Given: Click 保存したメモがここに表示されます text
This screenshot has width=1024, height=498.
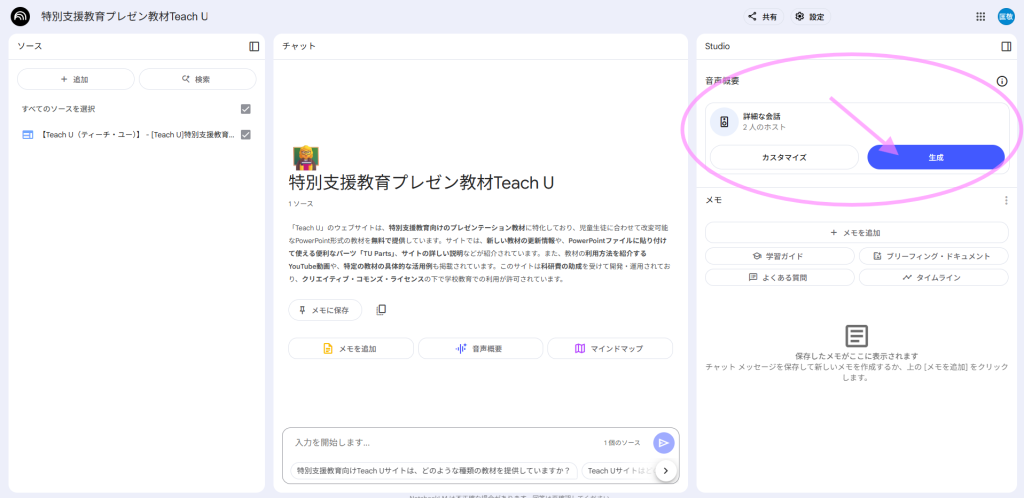Looking at the screenshot, I should point(857,356).
